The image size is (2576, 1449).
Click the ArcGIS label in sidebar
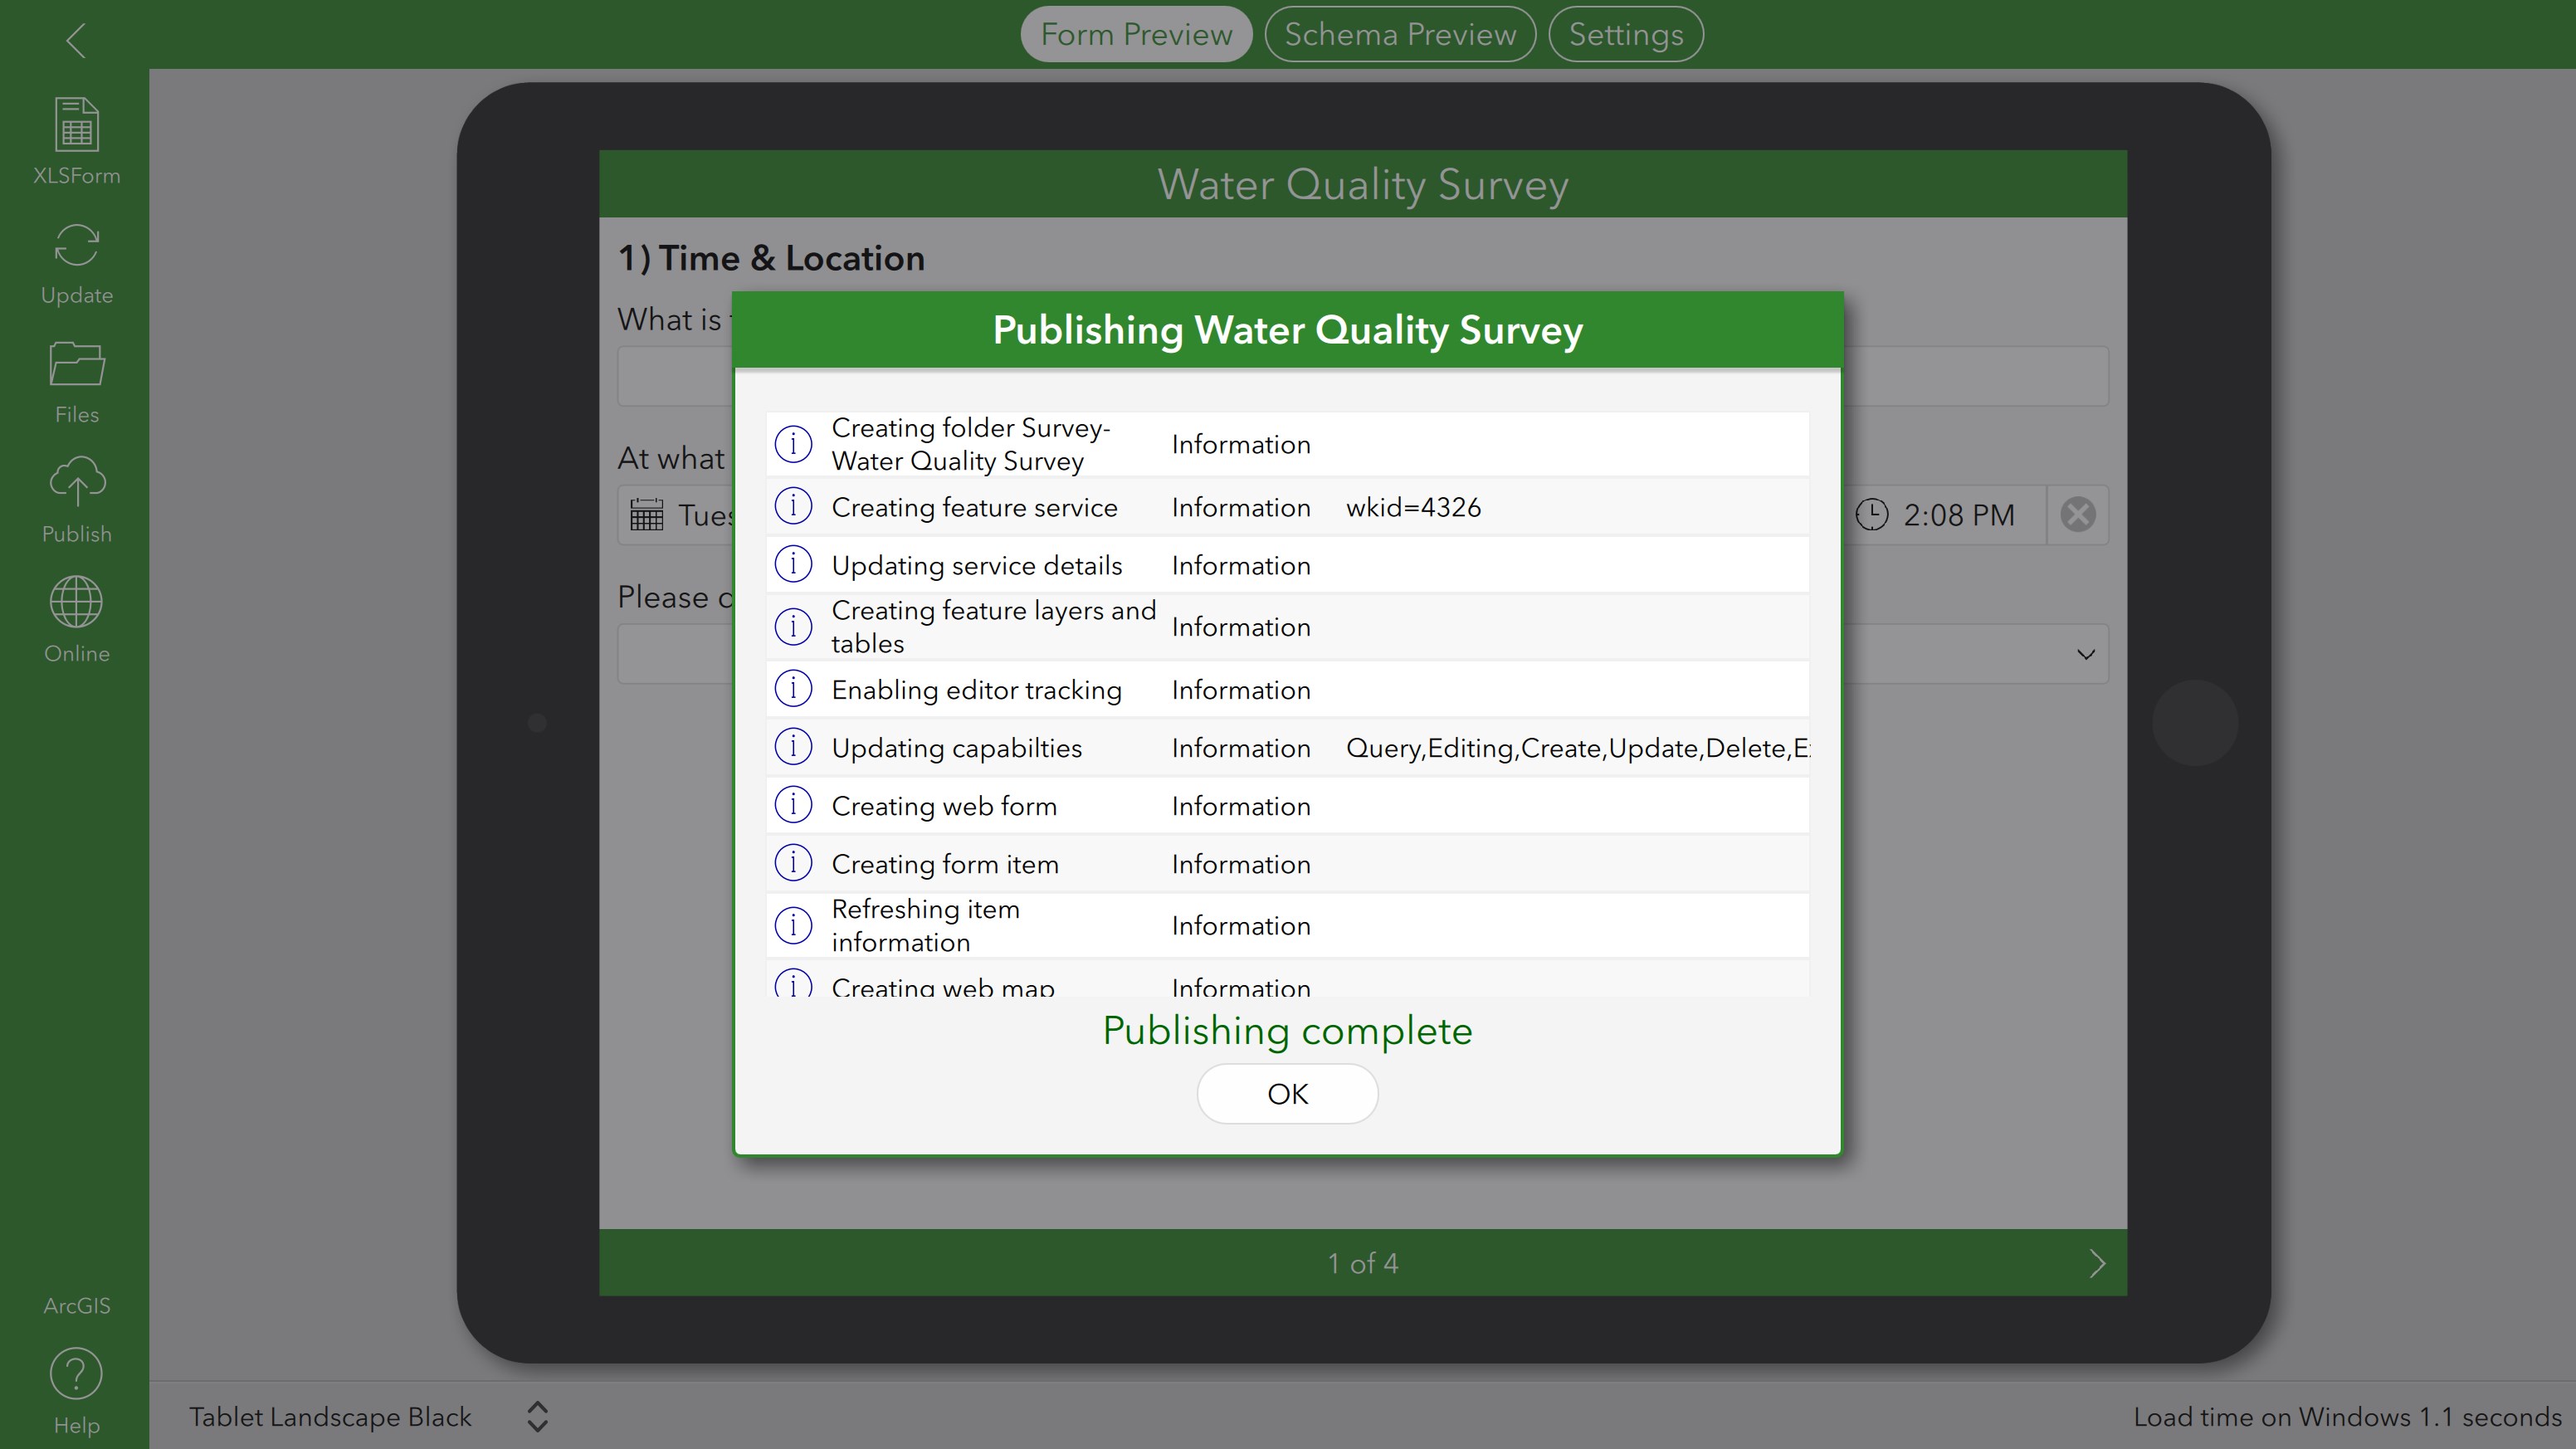[76, 1306]
